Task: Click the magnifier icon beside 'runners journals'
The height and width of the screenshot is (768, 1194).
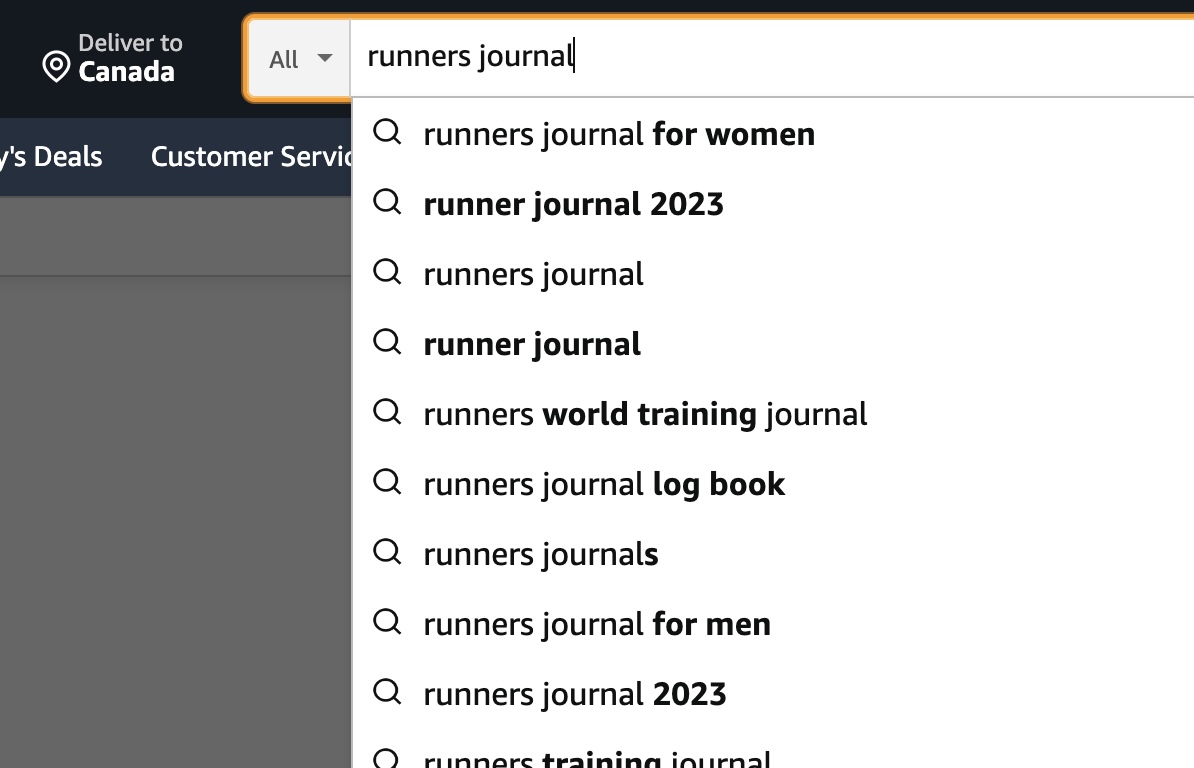Action: (x=387, y=552)
